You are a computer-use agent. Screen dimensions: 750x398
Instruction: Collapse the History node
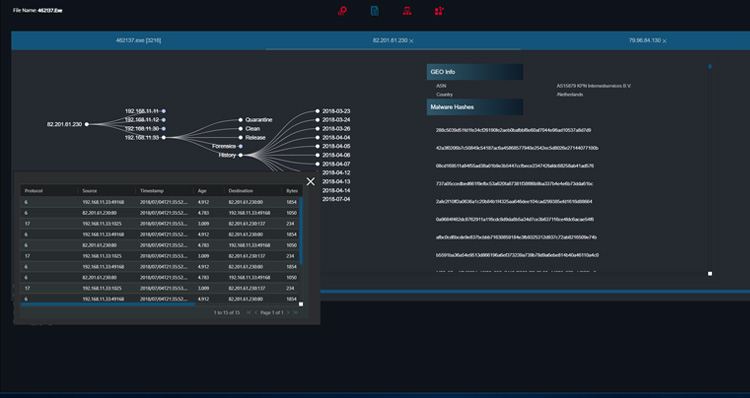(241, 155)
